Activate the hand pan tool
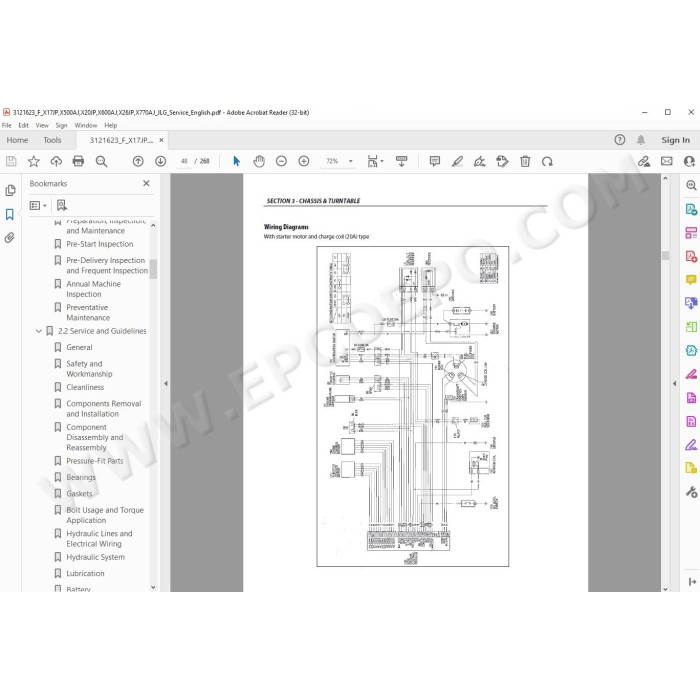The width and height of the screenshot is (700, 700). click(x=259, y=161)
